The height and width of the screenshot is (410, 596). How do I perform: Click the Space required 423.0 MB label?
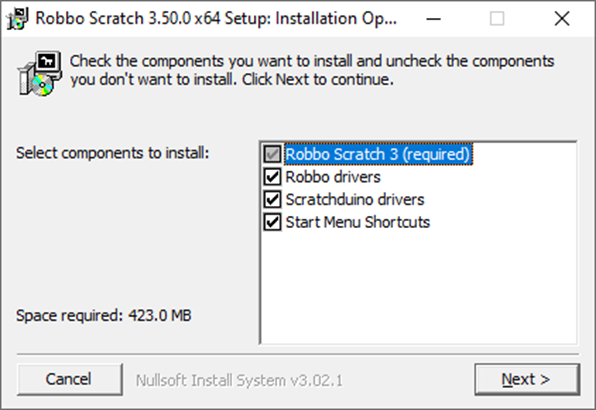point(104,315)
